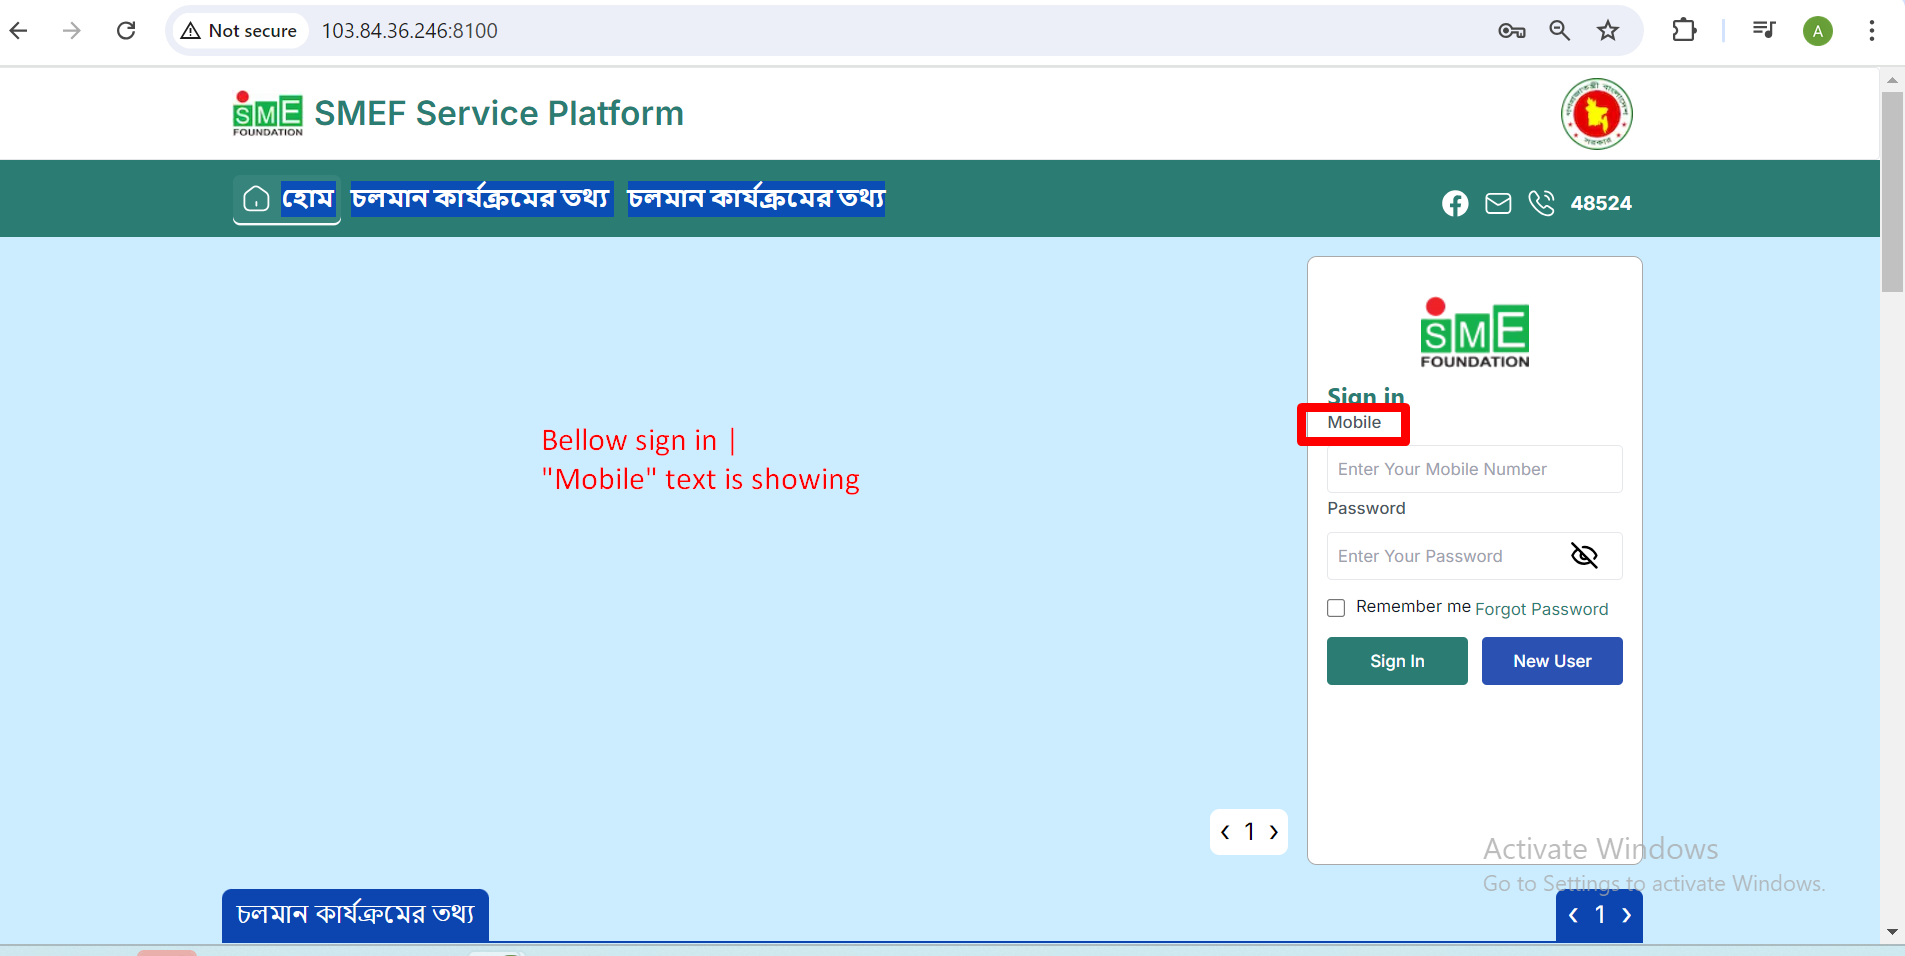
Task: Reload the page with refresh icon
Action: point(126,31)
